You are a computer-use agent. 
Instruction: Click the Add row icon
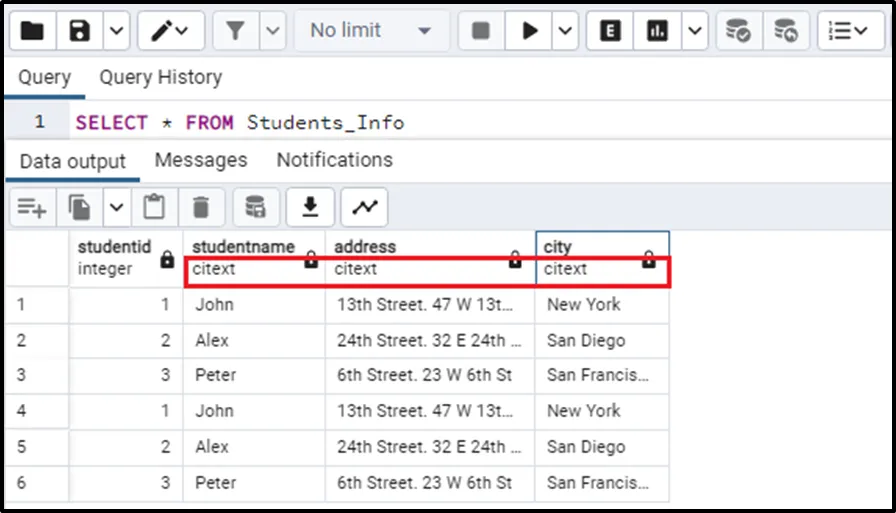pos(32,207)
